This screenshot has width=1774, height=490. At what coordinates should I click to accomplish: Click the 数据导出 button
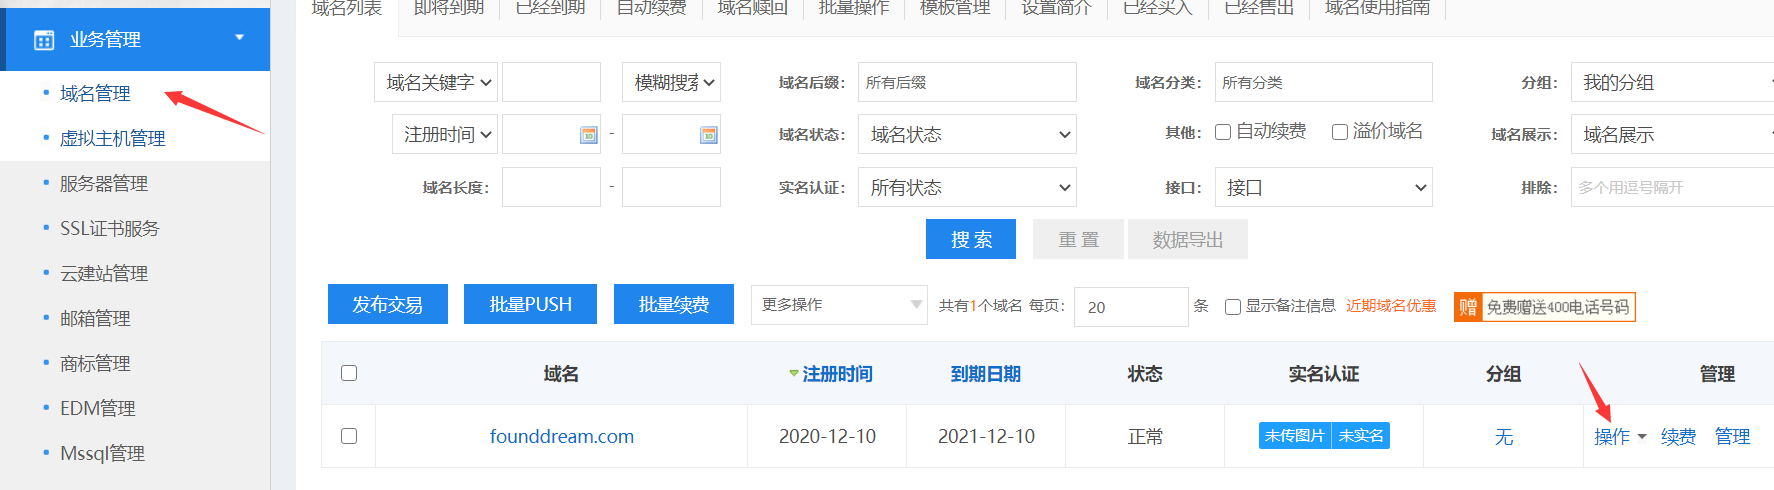tap(1188, 239)
